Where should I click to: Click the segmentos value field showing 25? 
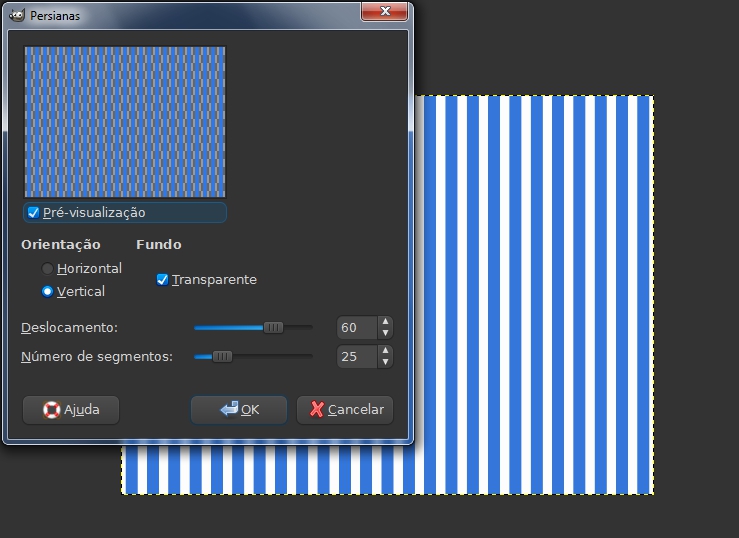[357, 357]
